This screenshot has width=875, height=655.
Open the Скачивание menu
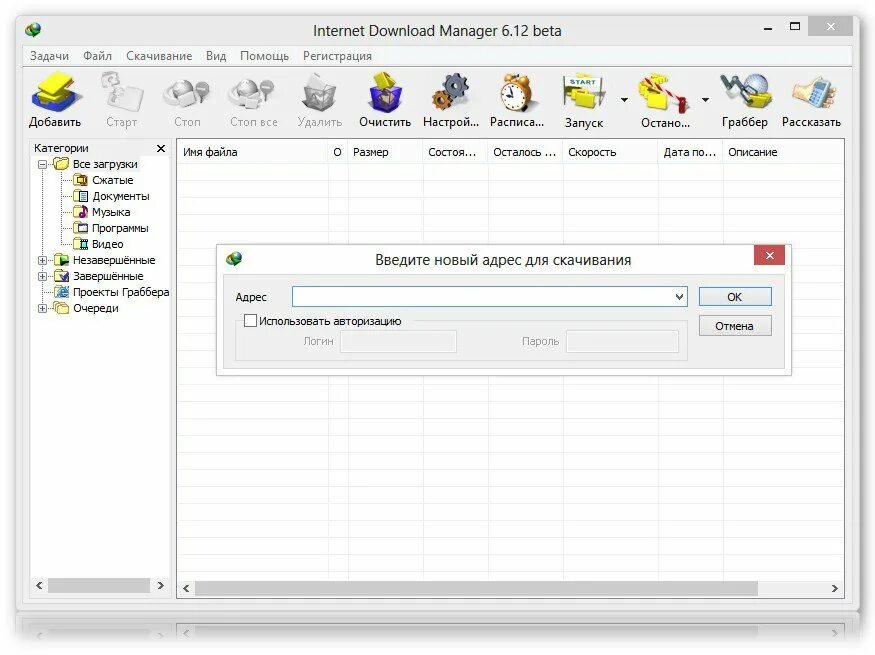coord(159,56)
